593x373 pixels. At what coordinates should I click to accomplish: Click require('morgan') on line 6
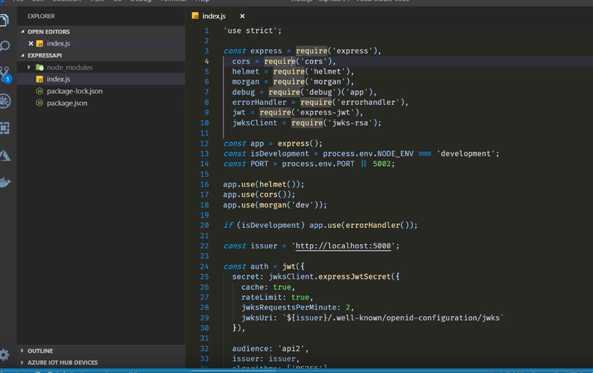(313, 82)
